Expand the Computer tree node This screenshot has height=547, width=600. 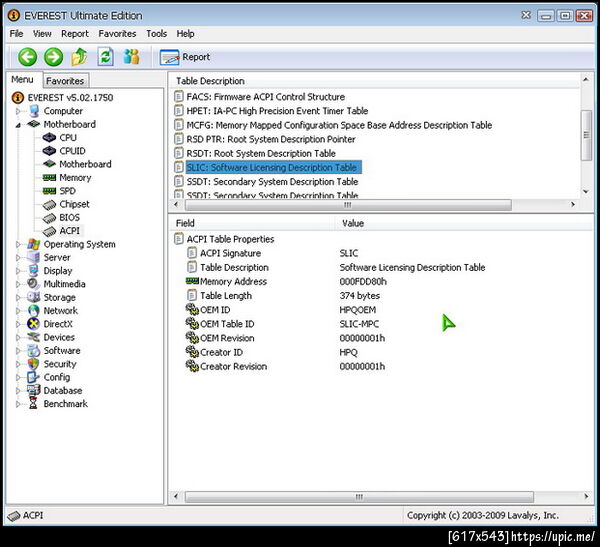18,111
